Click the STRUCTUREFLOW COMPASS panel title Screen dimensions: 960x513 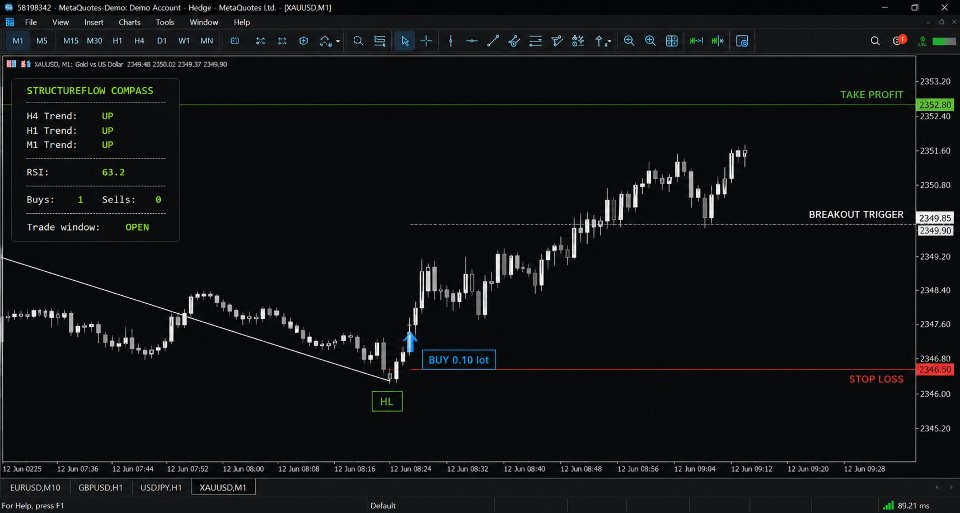tap(90, 91)
